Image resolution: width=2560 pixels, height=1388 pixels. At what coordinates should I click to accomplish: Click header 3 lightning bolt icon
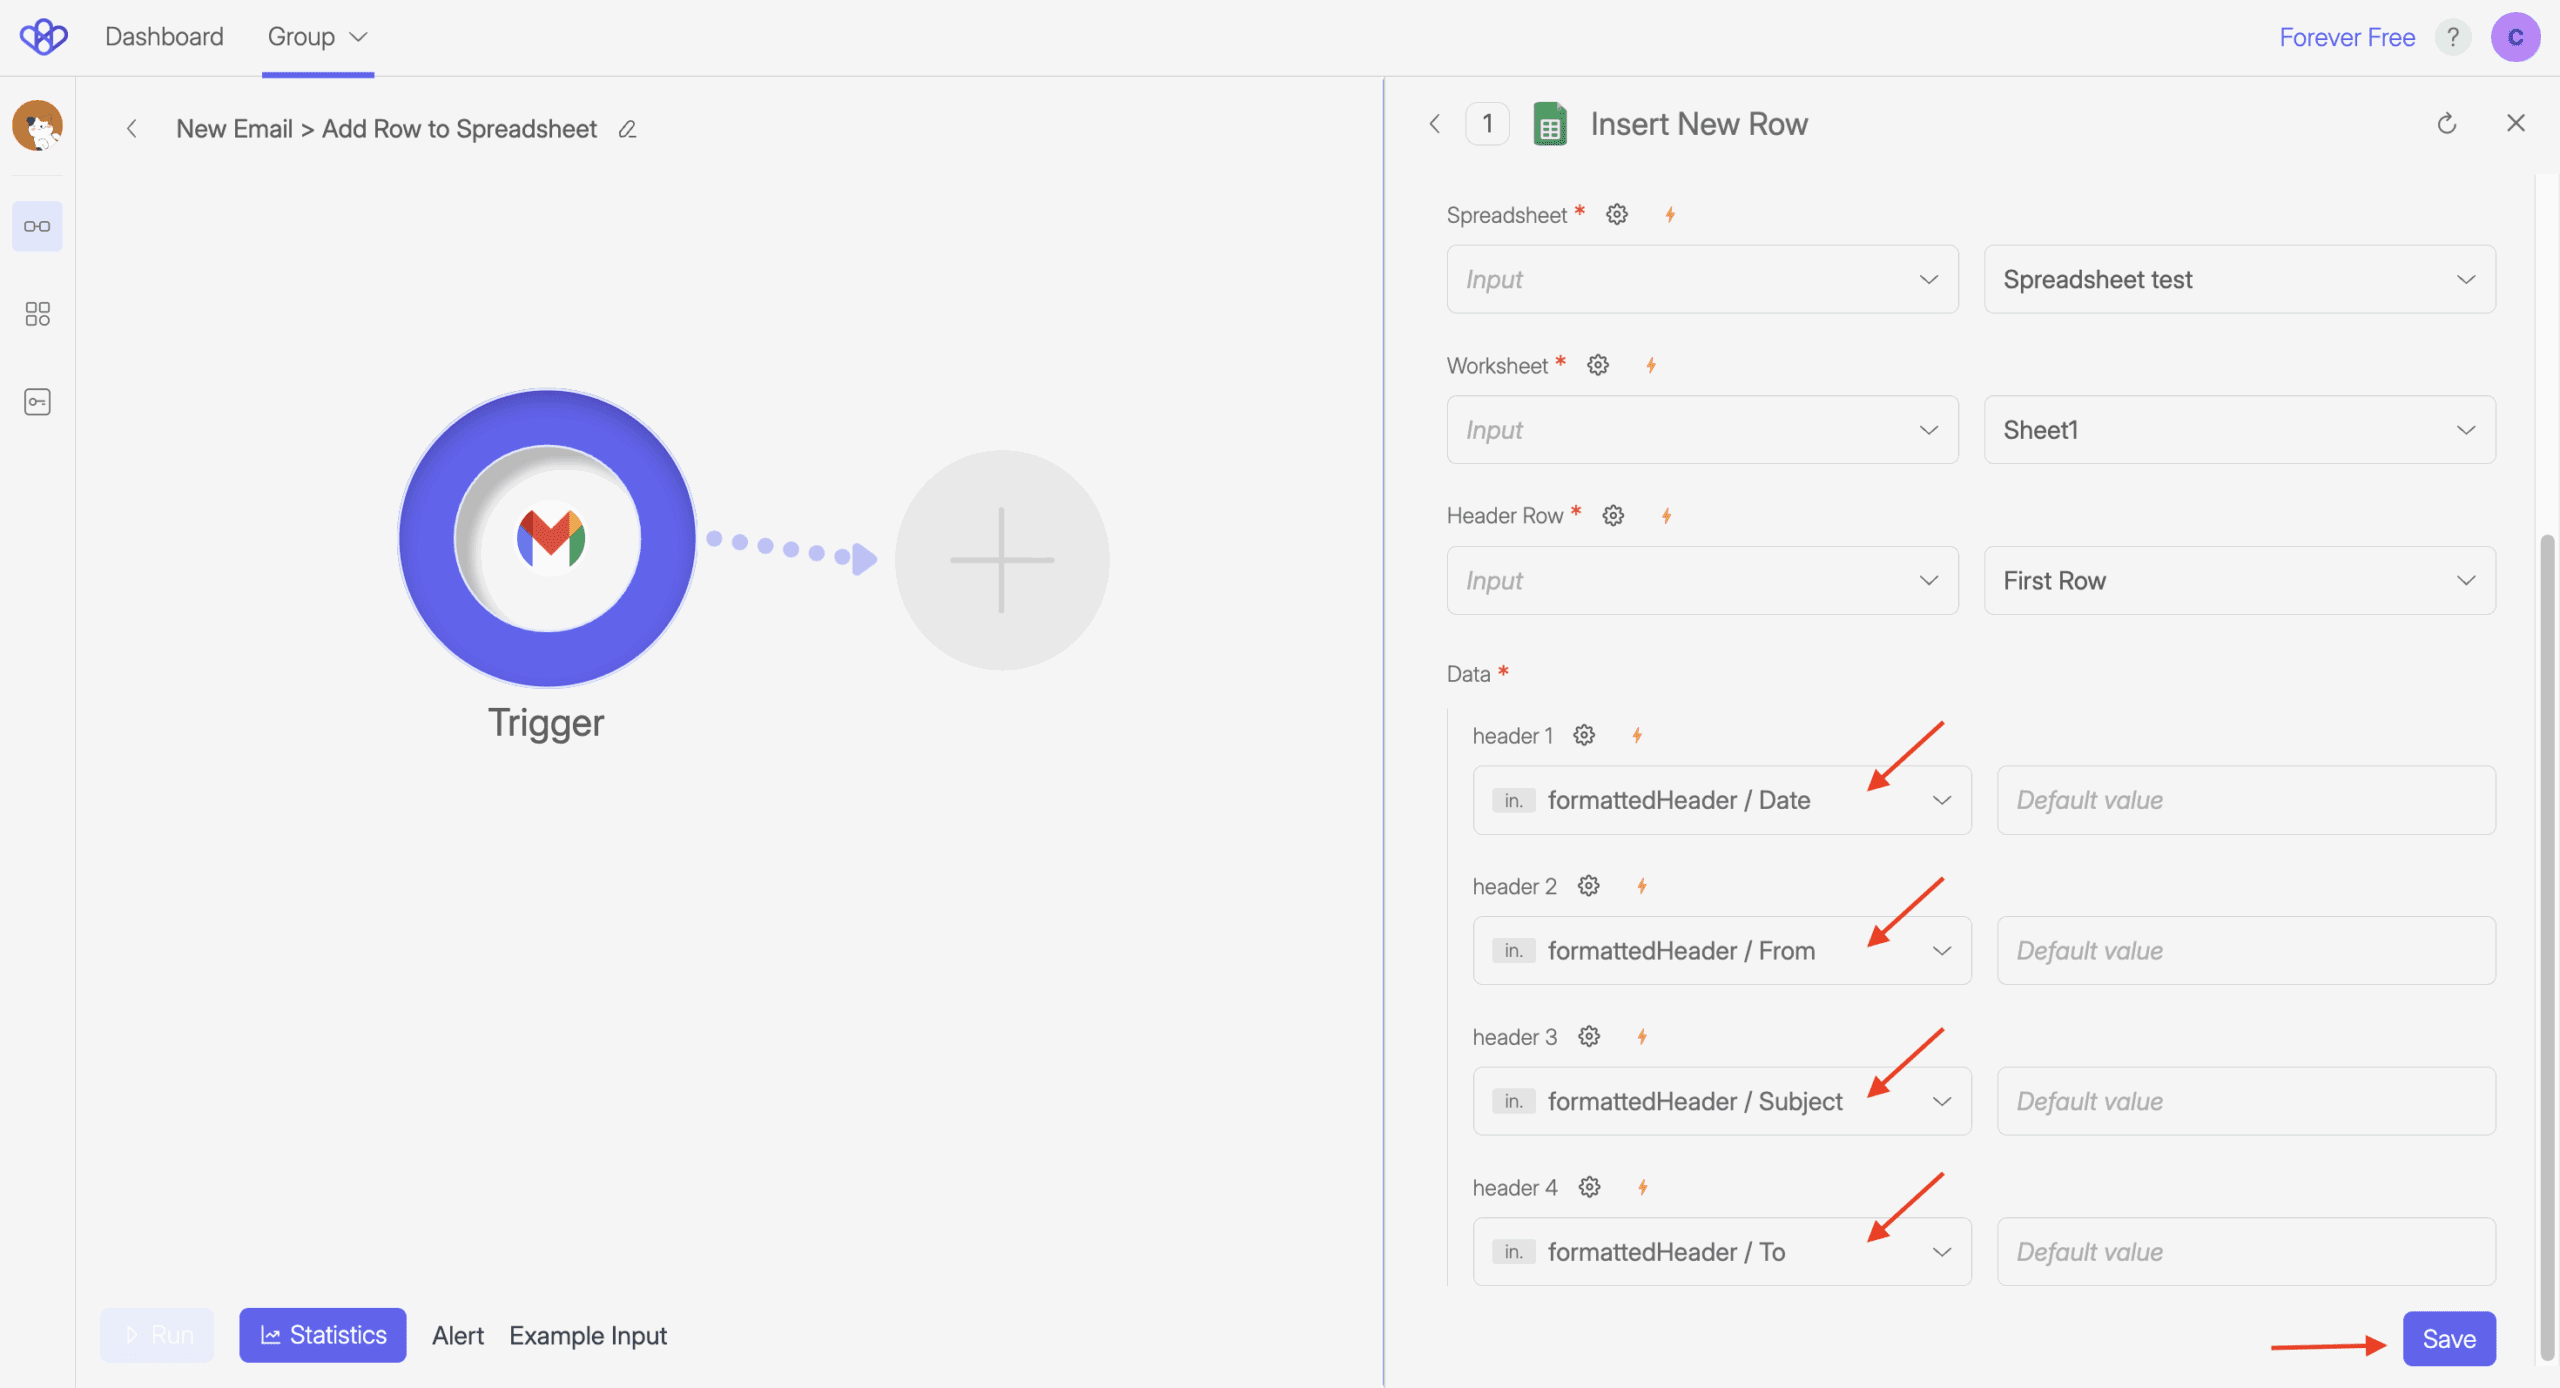1642,1037
